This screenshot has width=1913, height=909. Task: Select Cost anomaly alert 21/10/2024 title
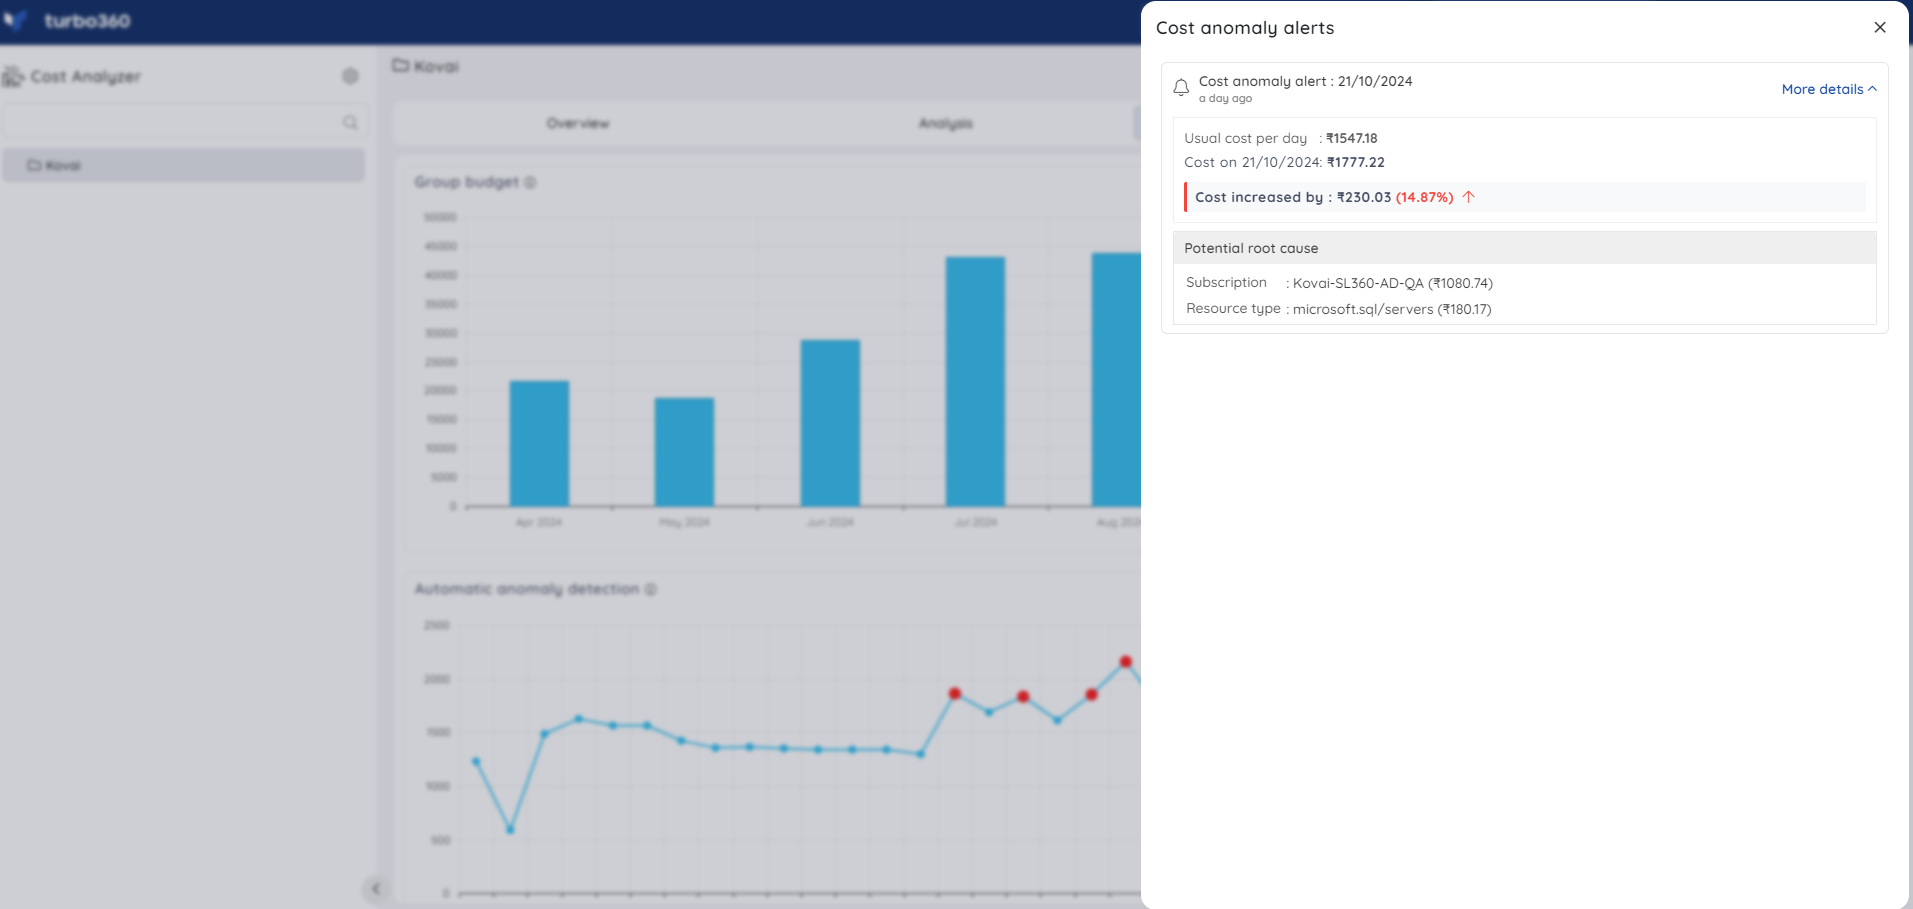click(x=1305, y=81)
